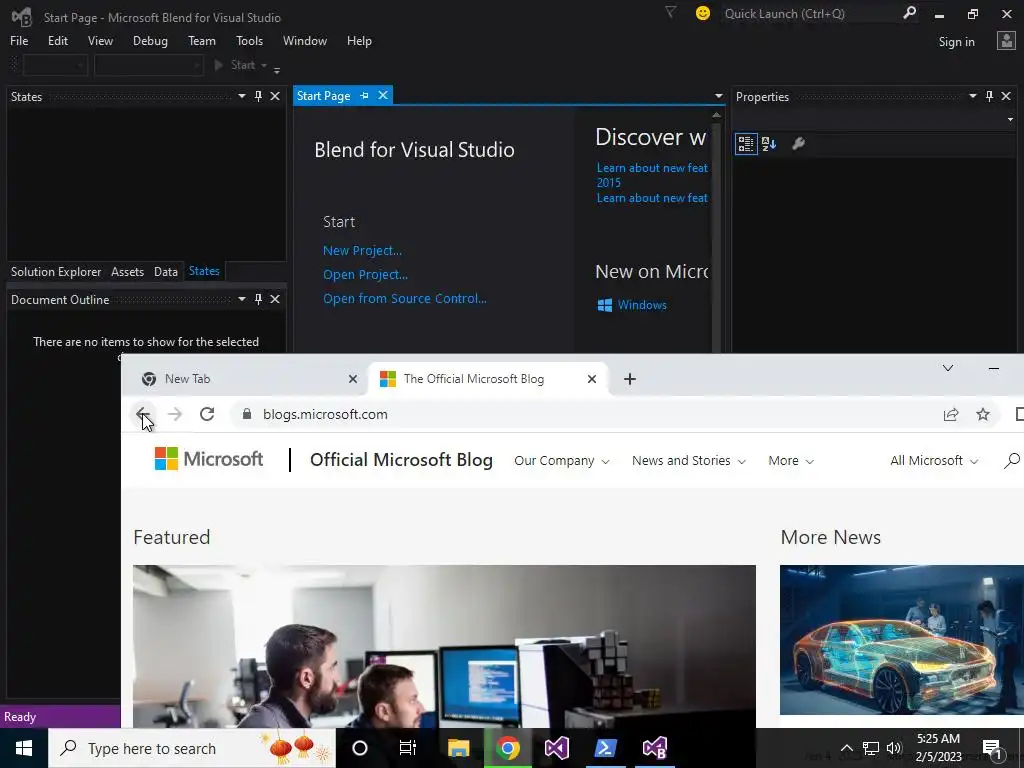Switch to the Assets tab
This screenshot has width=1024, height=768.
127,272
